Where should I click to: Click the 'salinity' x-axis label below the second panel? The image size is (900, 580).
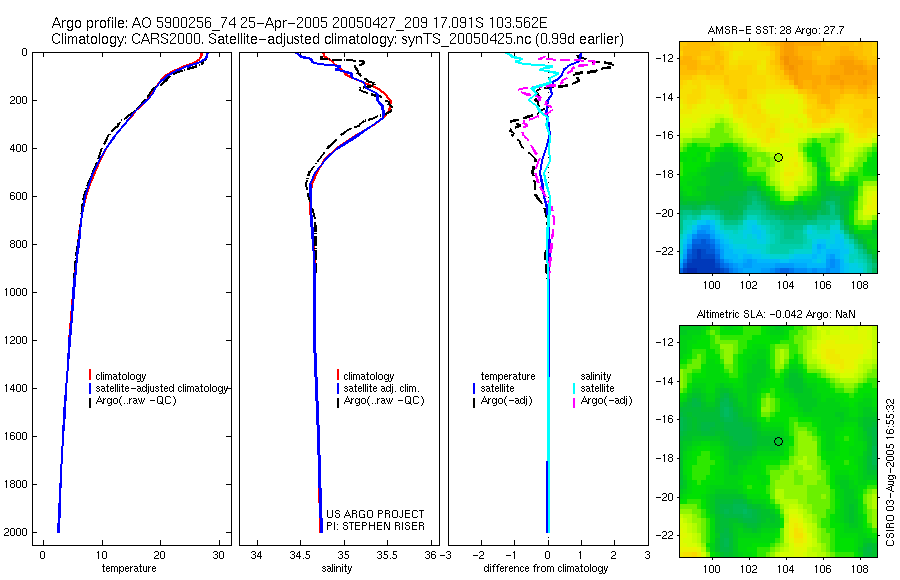tap(337, 569)
